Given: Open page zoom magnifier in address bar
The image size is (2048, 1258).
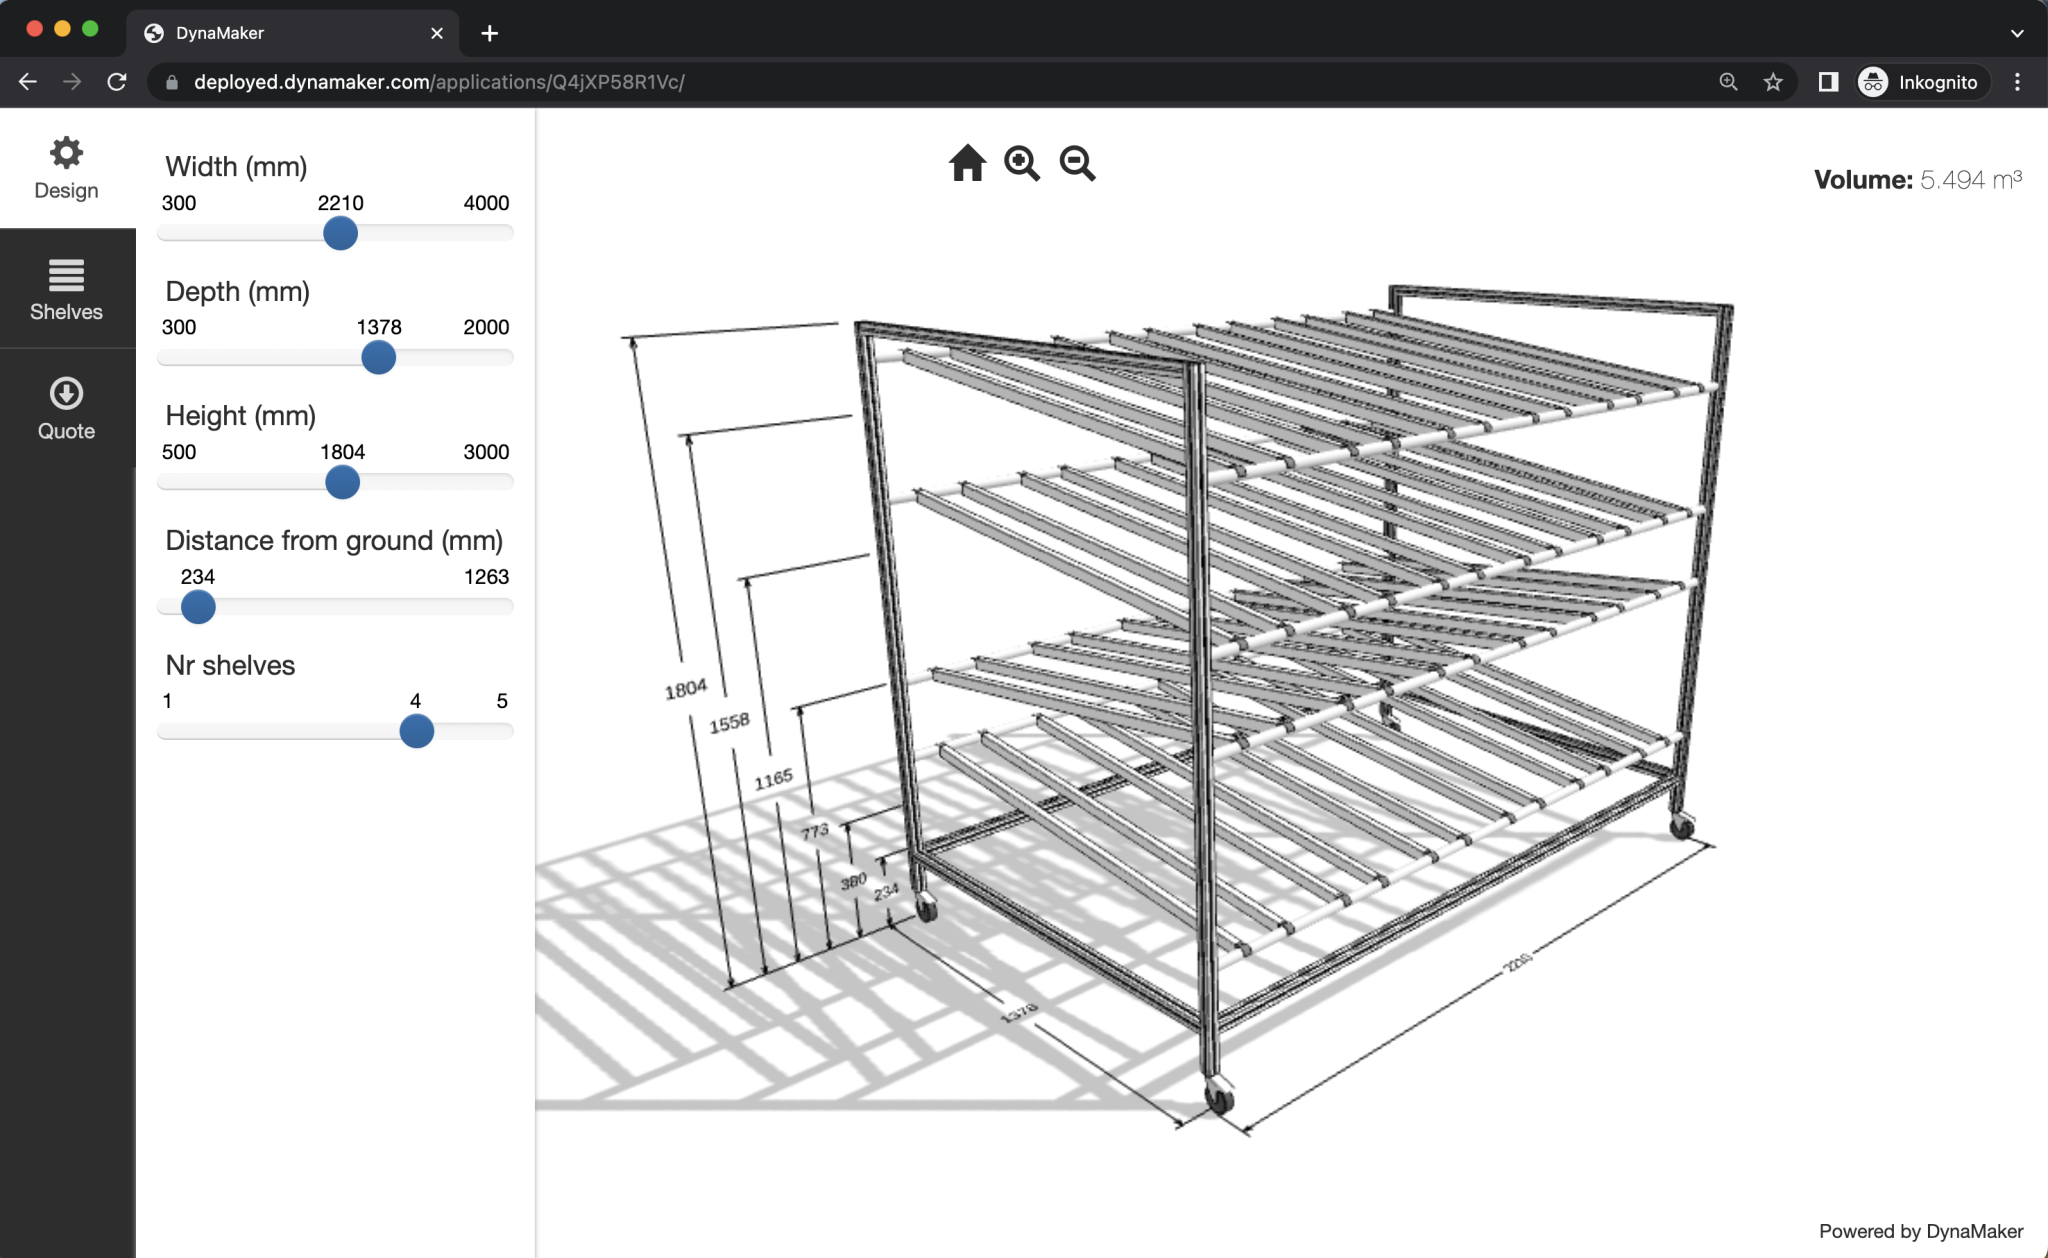Looking at the screenshot, I should [1727, 82].
